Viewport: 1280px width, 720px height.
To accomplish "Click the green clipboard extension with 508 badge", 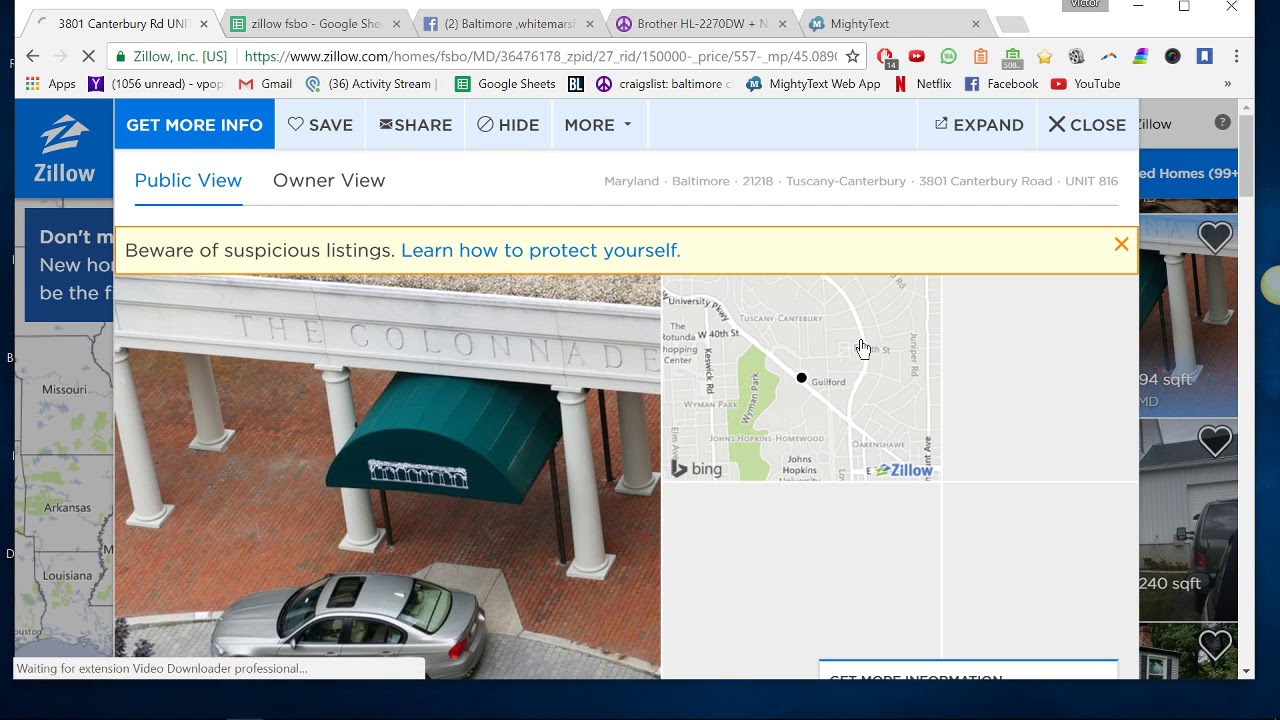I will click(1012, 58).
